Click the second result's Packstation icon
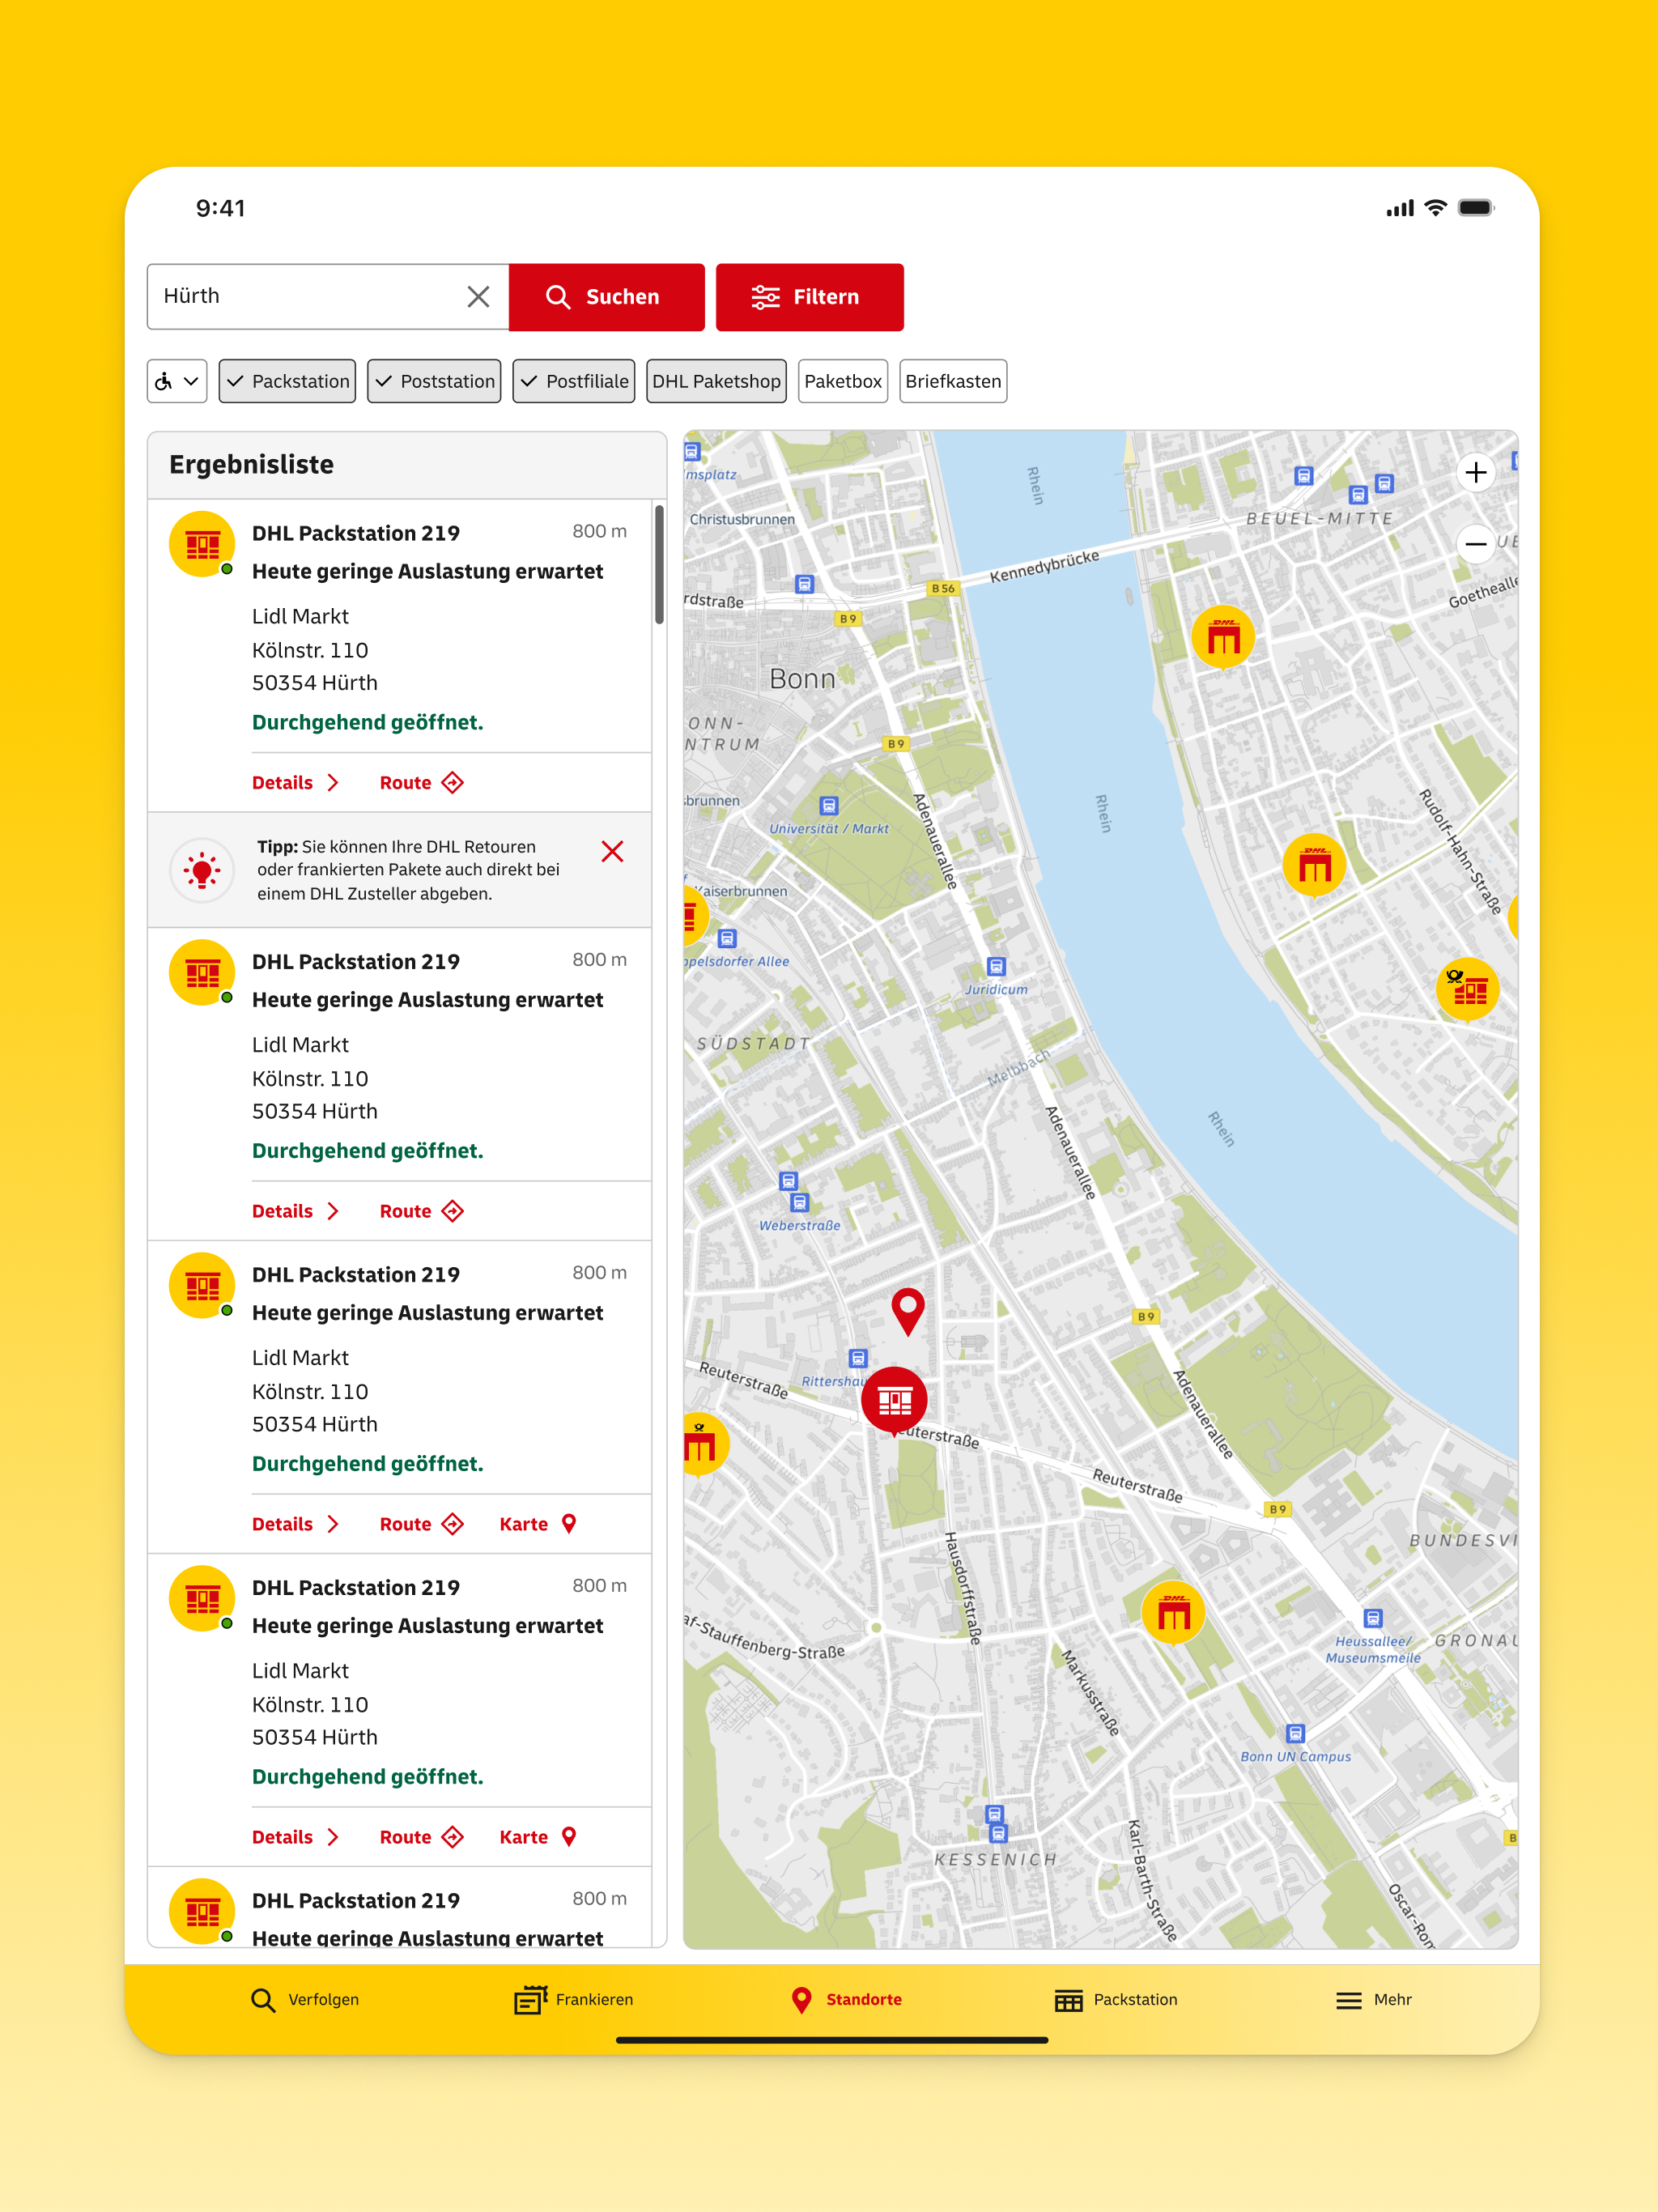The width and height of the screenshot is (1658, 2212). click(x=202, y=973)
